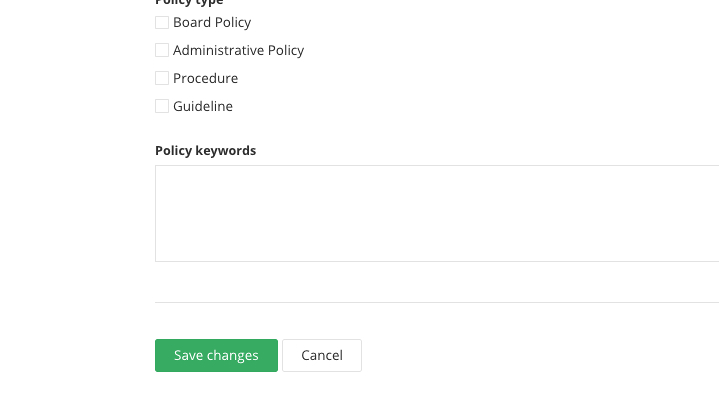The width and height of the screenshot is (719, 402).
Task: Mark Guideline as the policy type
Action: [x=162, y=106]
